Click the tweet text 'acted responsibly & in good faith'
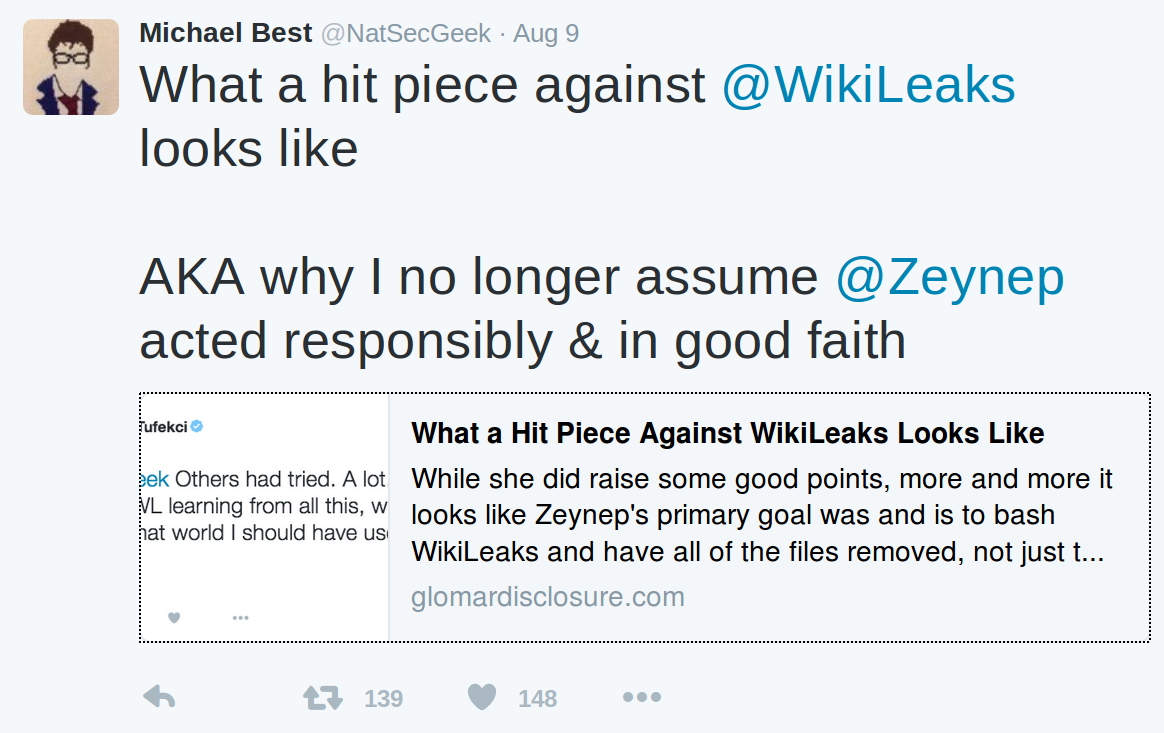Image resolution: width=1164 pixels, height=733 pixels. tap(523, 342)
